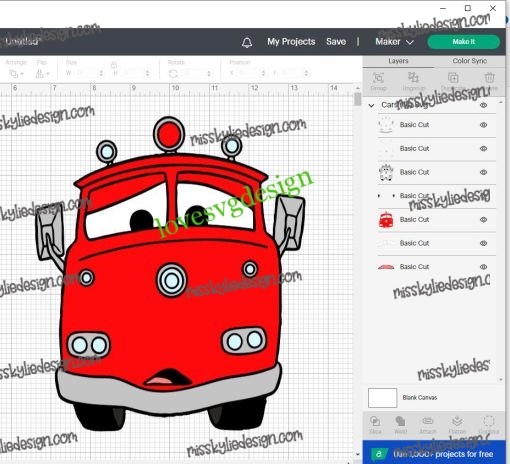
Task: Hide the red truck body layer
Action: tap(483, 220)
